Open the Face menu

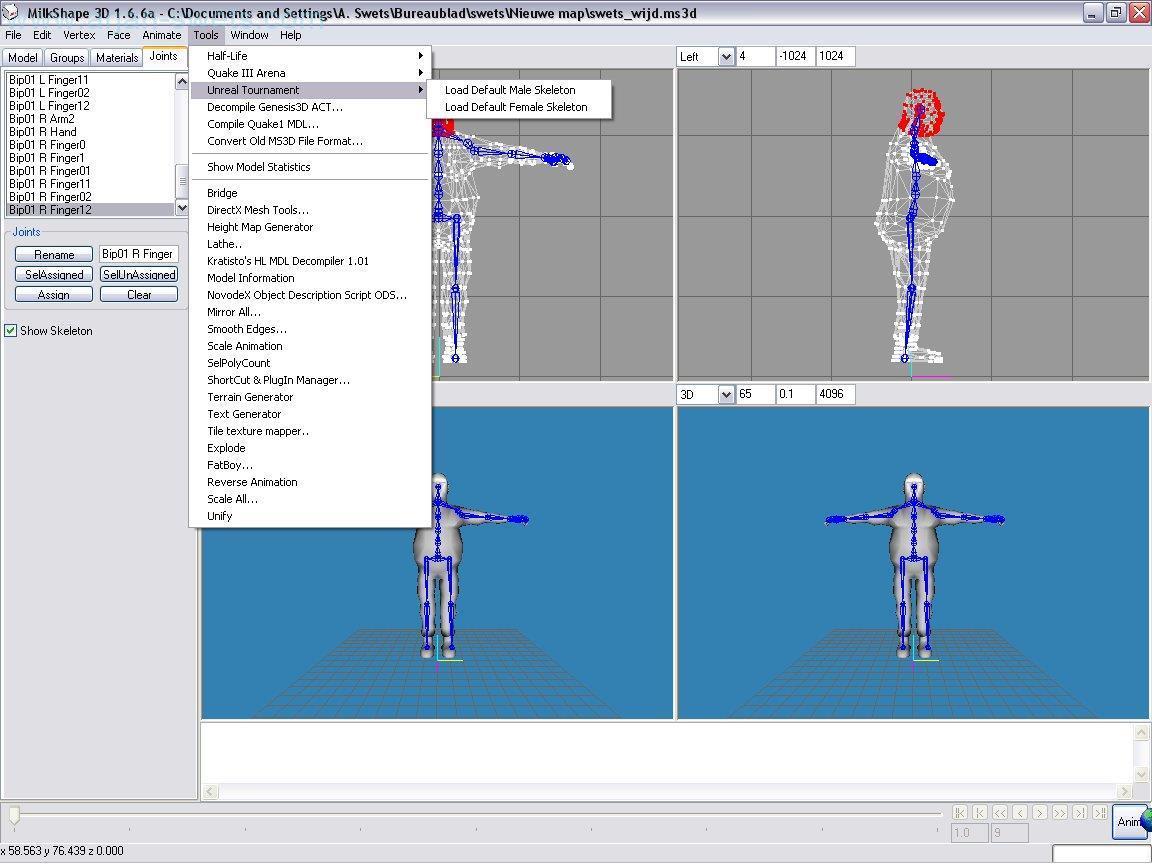[118, 35]
